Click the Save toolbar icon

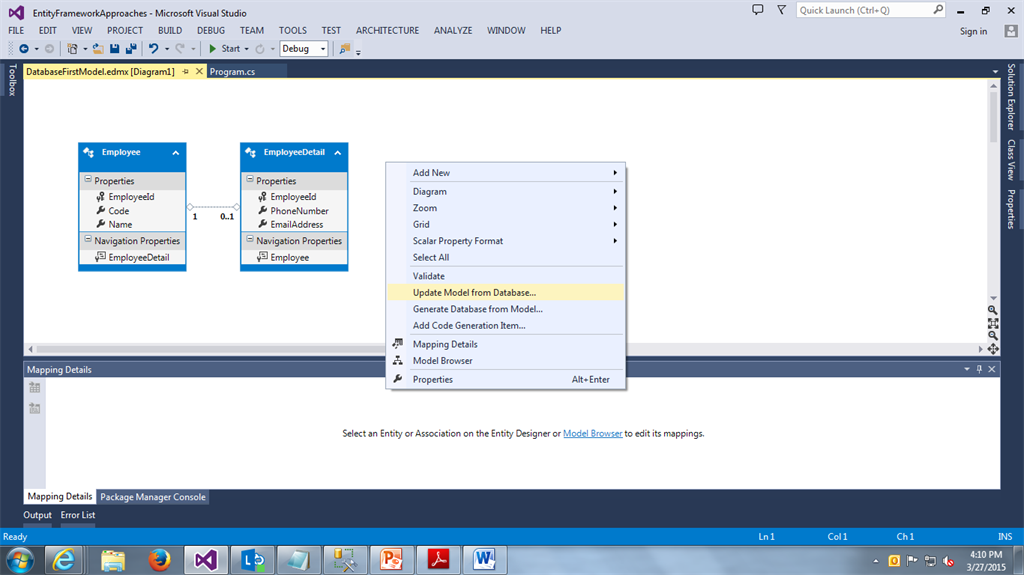point(114,49)
